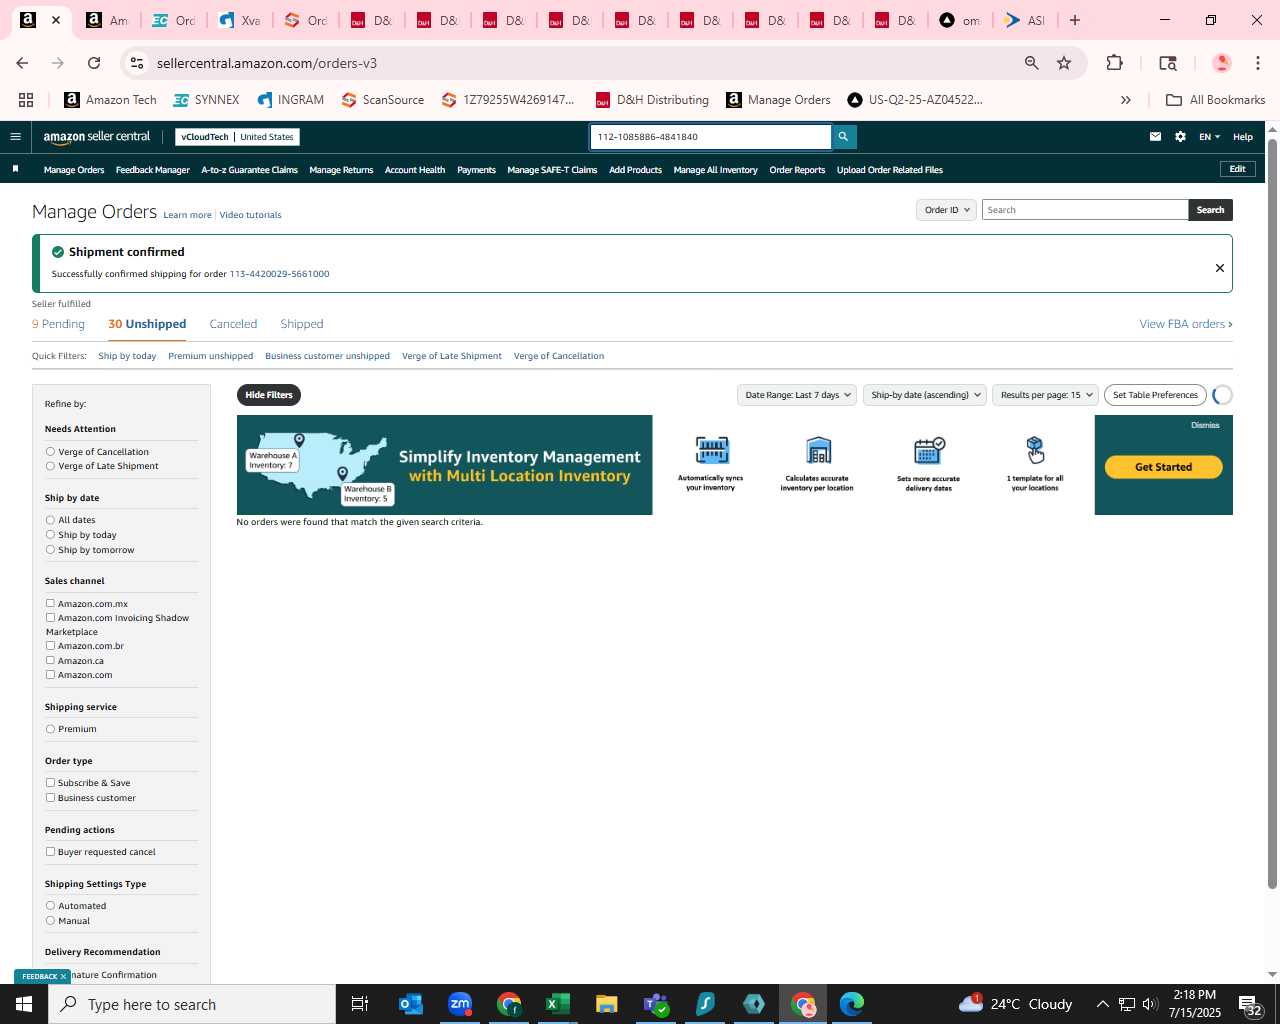
Task: Select the Ship by tomorrow radio option
Action: click(50, 550)
